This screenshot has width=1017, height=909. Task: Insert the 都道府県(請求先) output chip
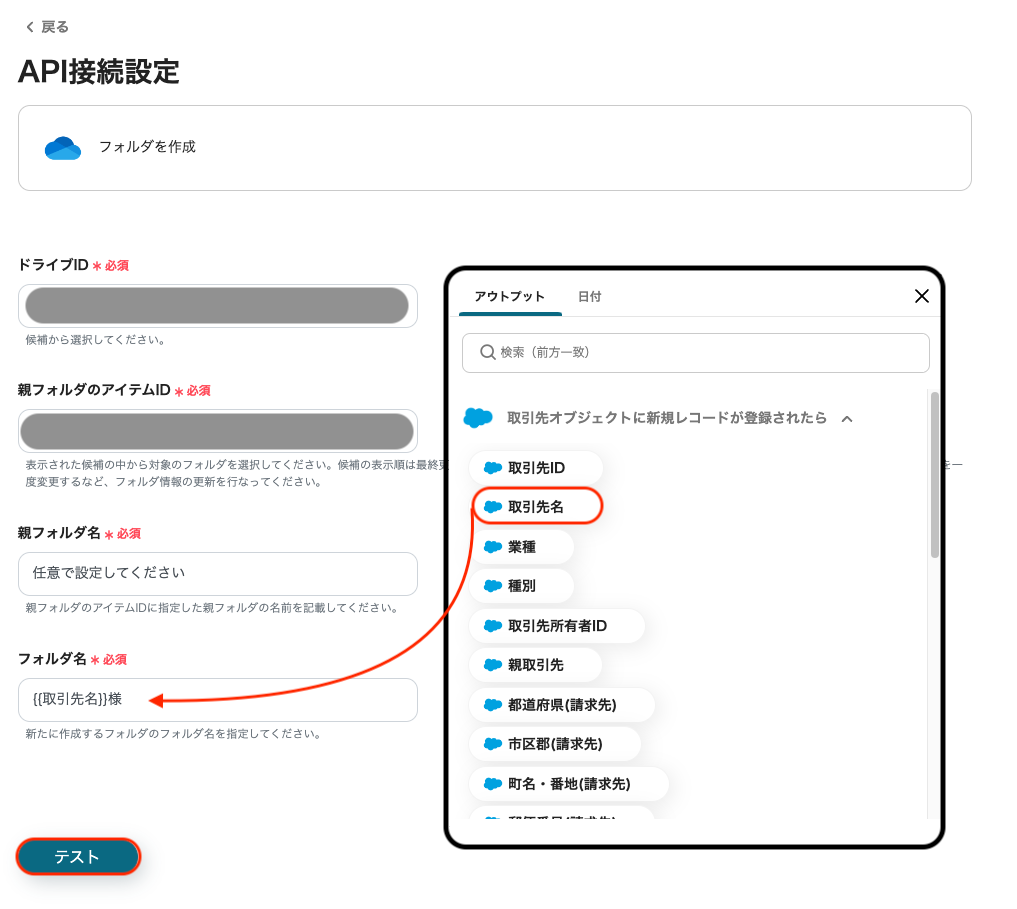[562, 705]
